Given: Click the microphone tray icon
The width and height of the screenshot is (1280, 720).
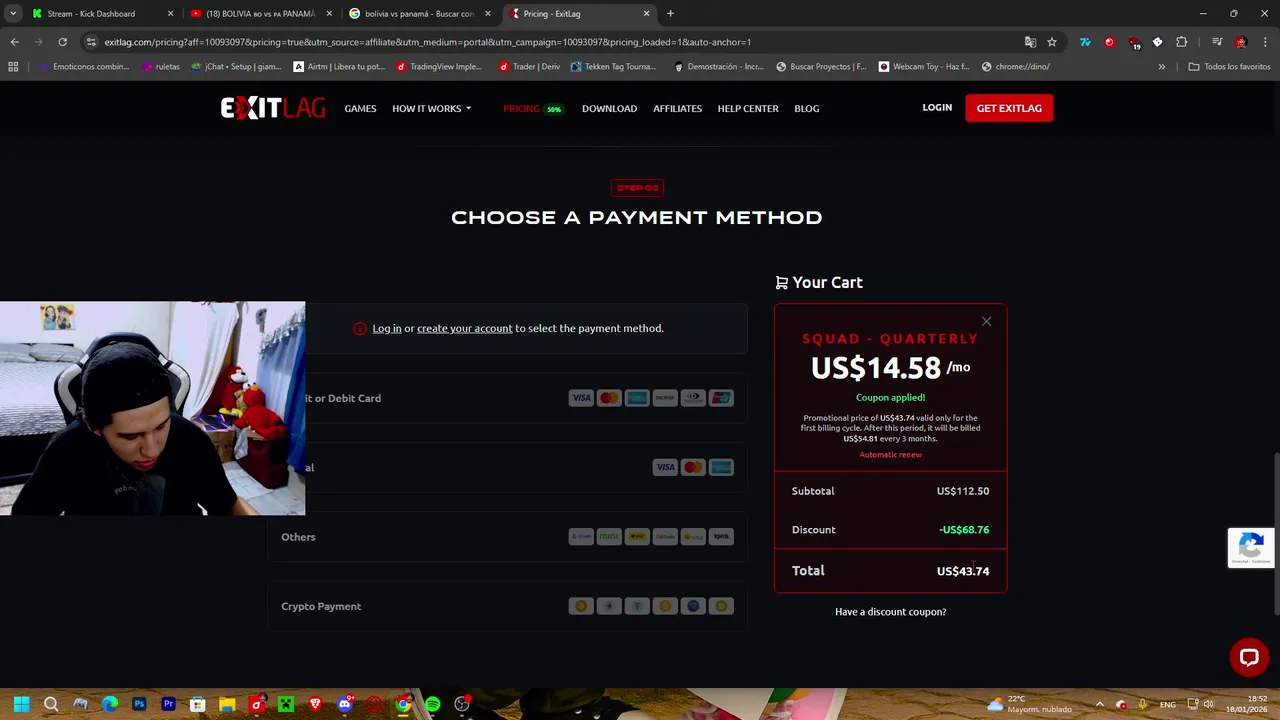Looking at the screenshot, I should pos(1142,704).
